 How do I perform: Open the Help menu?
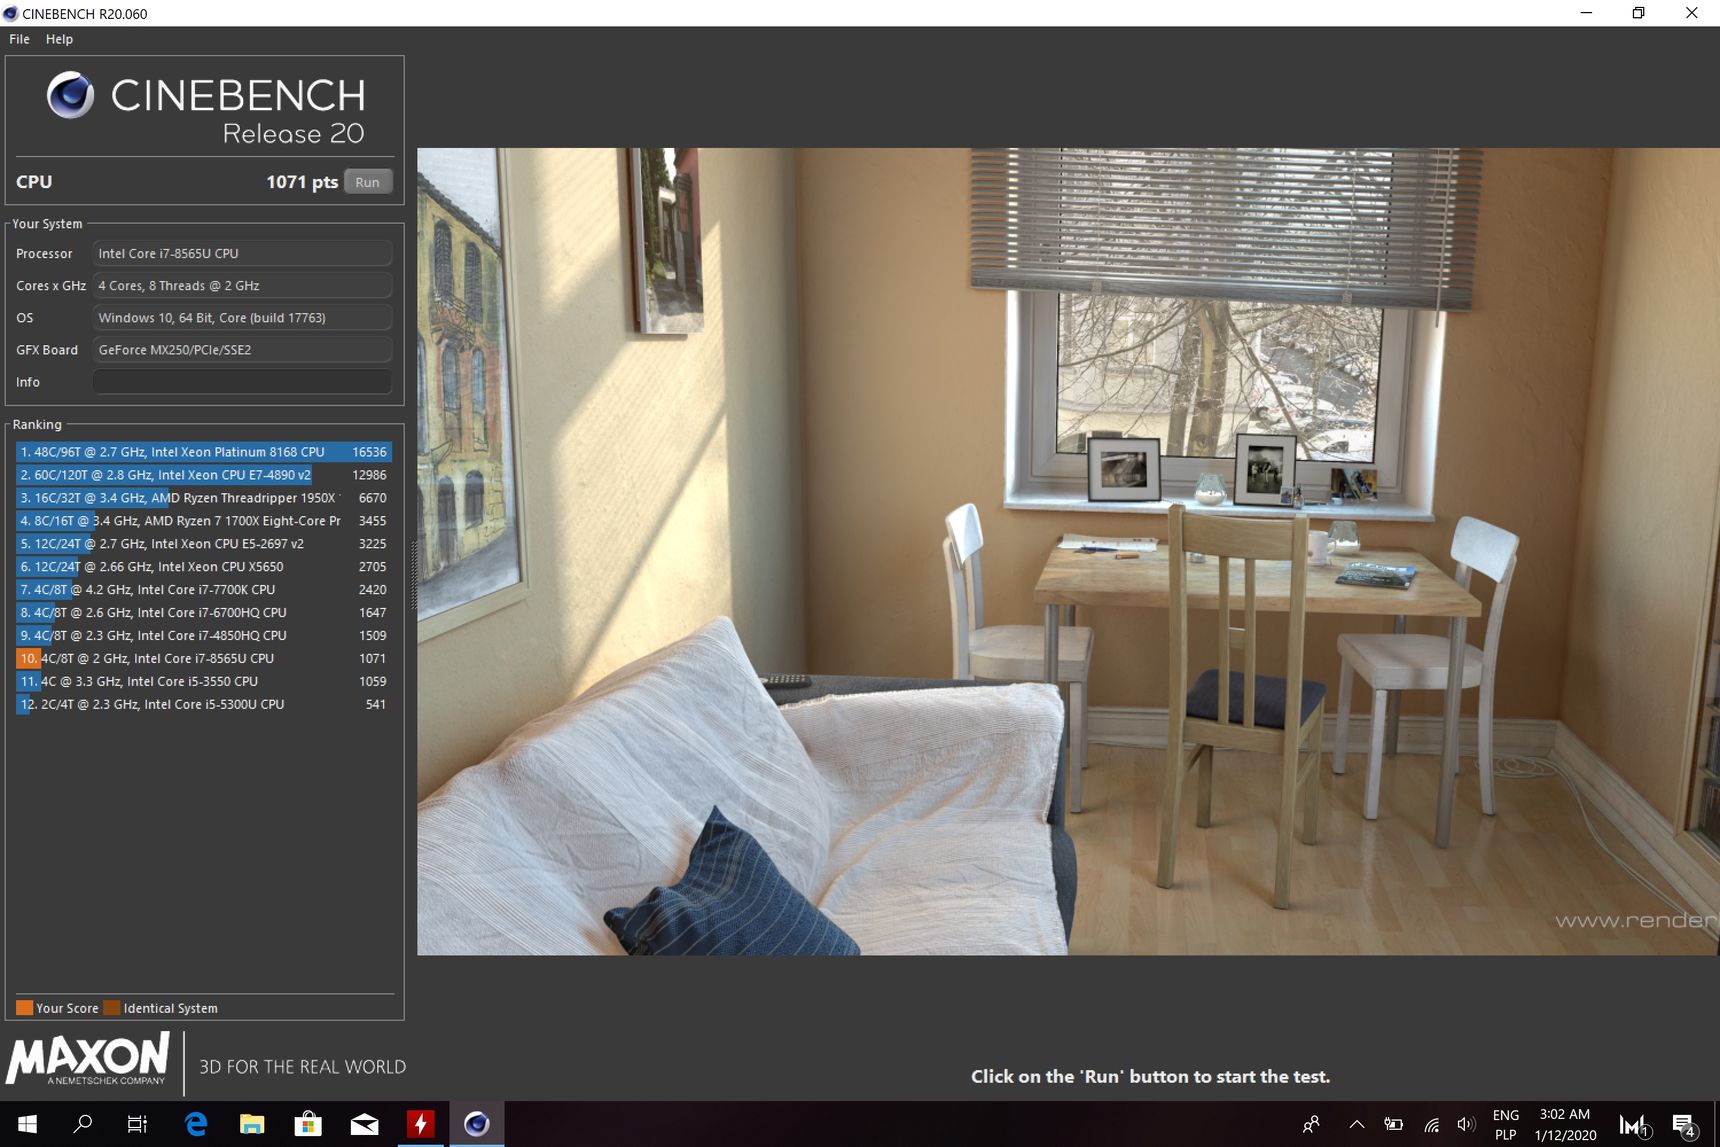(59, 39)
